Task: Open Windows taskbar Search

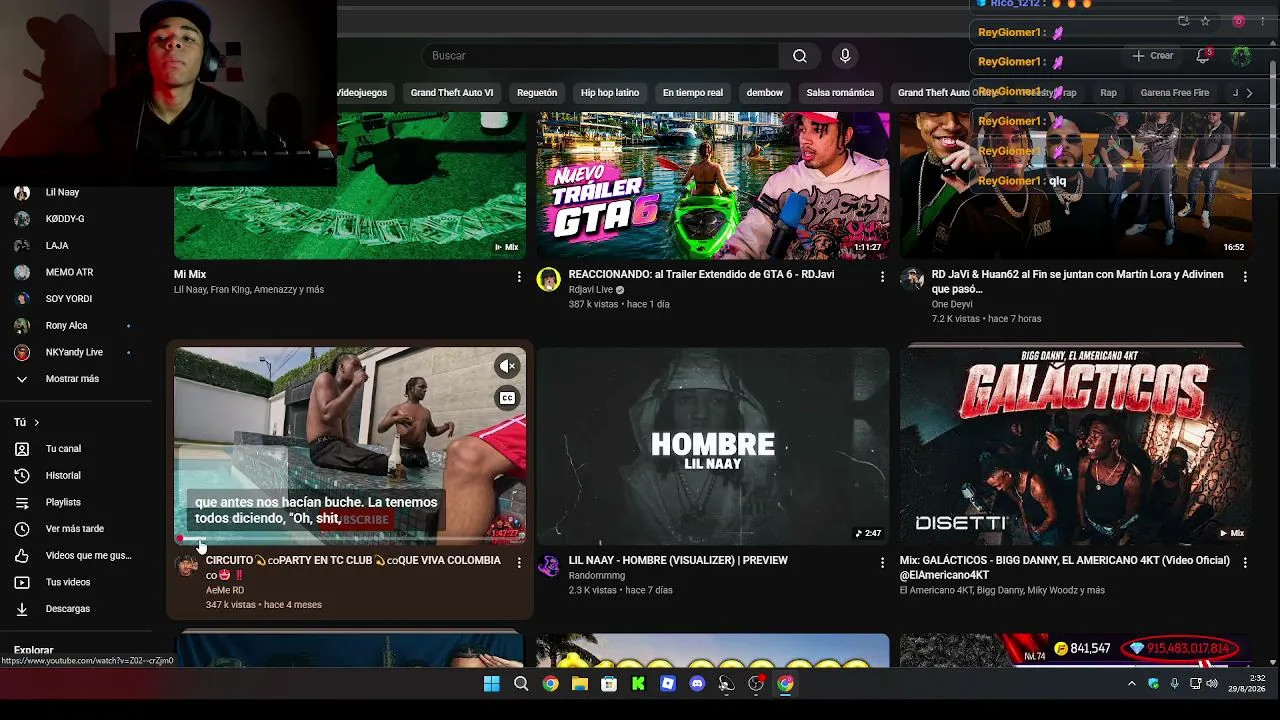Action: (x=521, y=684)
